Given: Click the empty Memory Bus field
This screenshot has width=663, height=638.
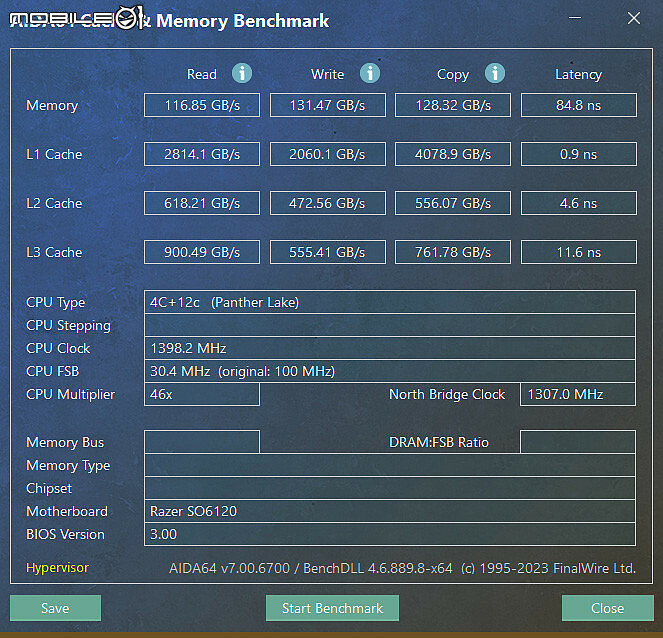Looking at the screenshot, I should (x=202, y=442).
